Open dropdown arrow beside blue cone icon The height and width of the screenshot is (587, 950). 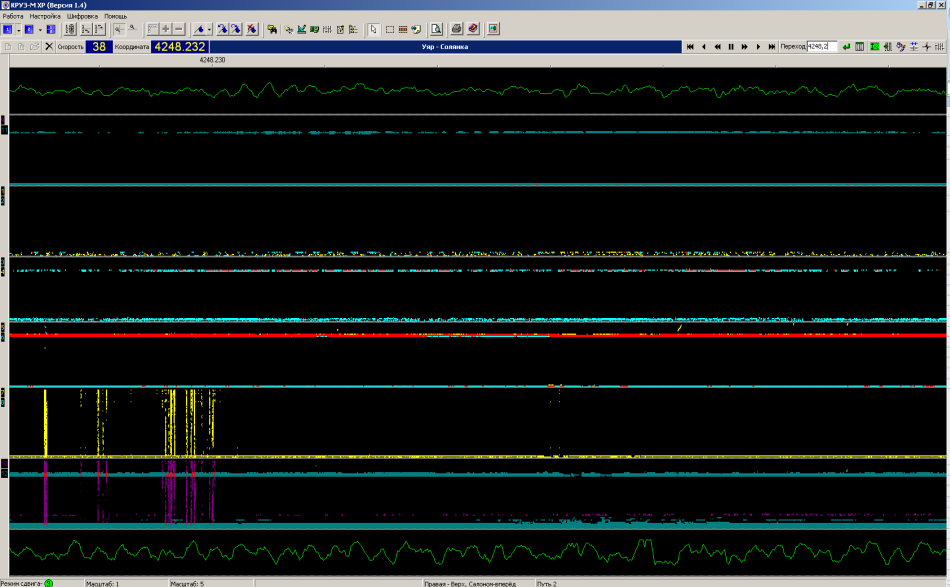tap(210, 29)
